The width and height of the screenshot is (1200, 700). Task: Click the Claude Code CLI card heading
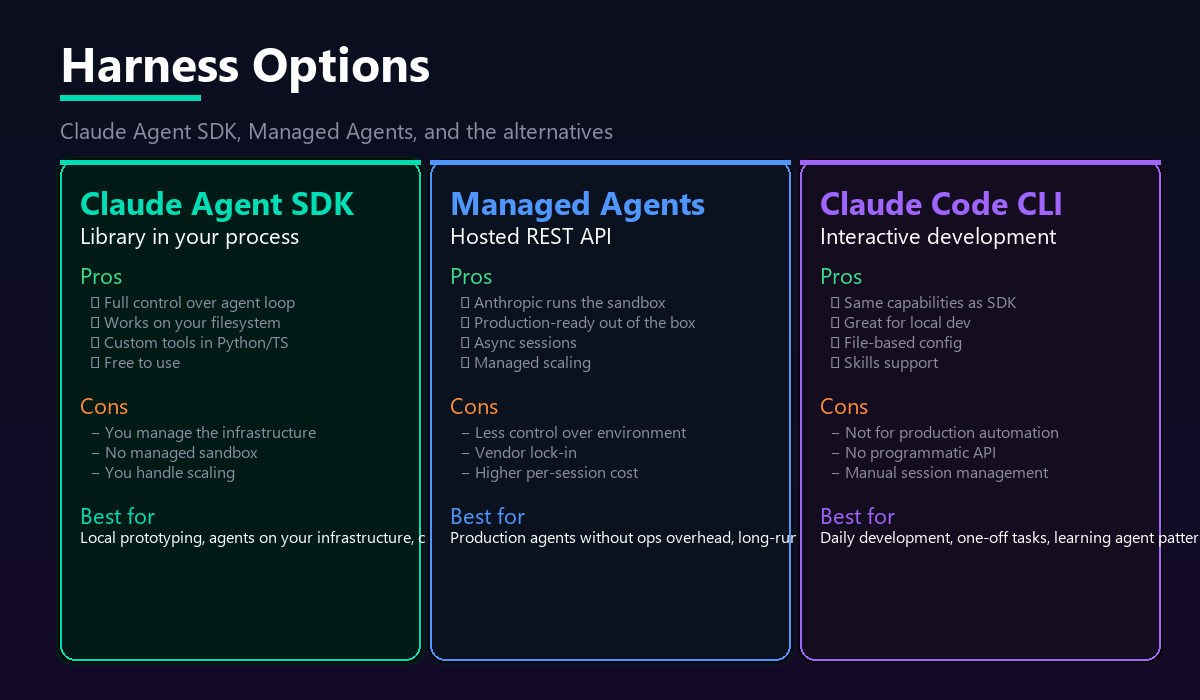pyautogui.click(x=941, y=204)
